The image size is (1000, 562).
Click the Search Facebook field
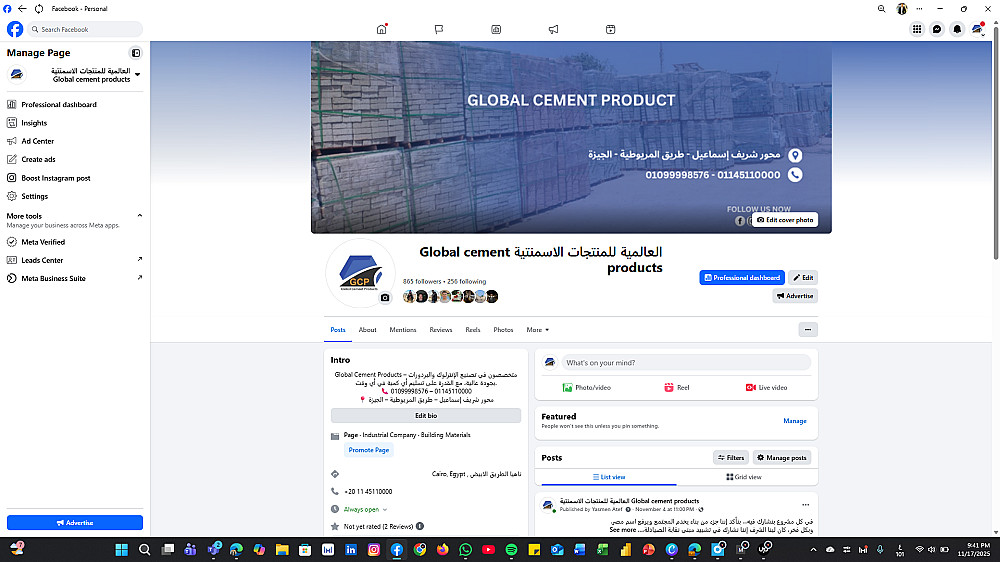(85, 29)
